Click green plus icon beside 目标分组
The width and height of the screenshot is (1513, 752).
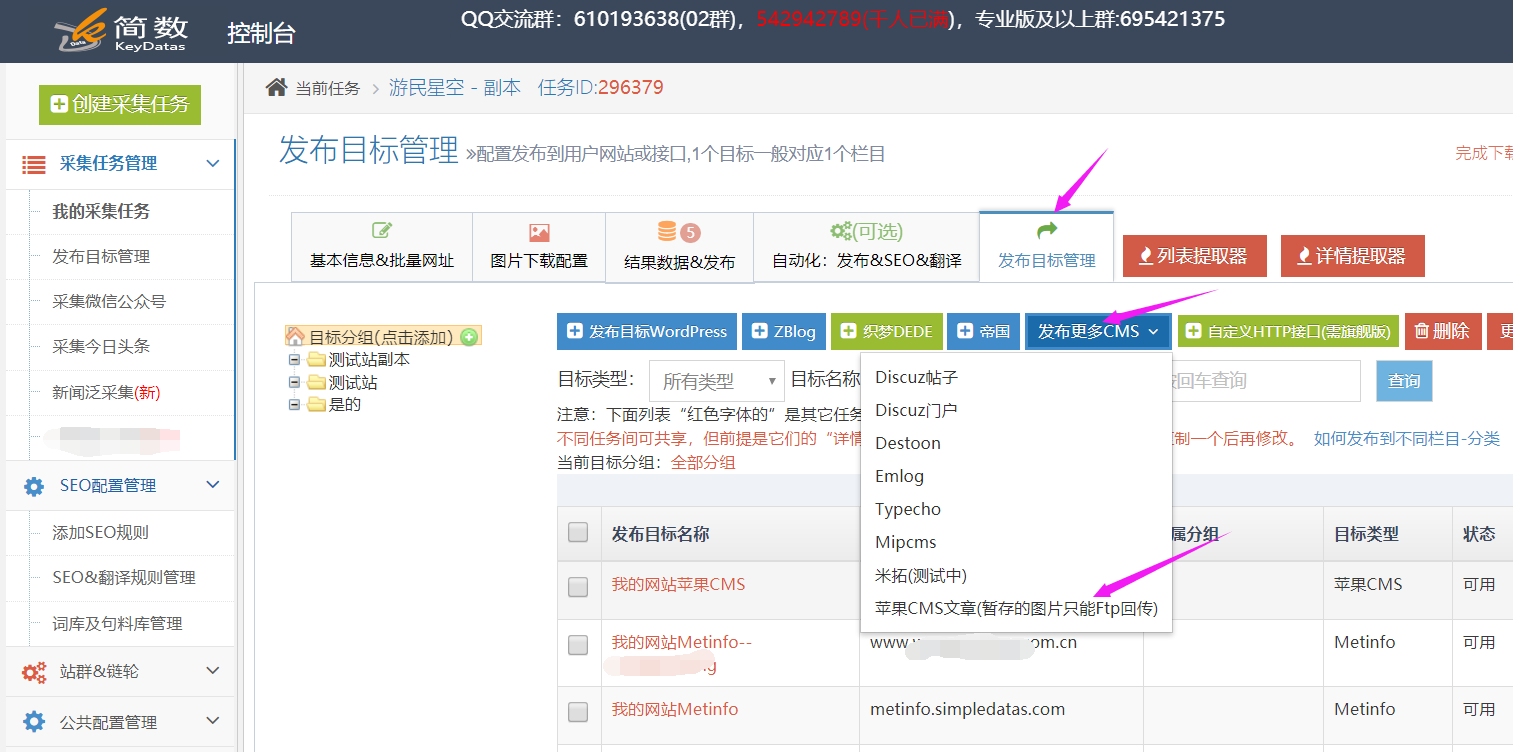(x=469, y=337)
